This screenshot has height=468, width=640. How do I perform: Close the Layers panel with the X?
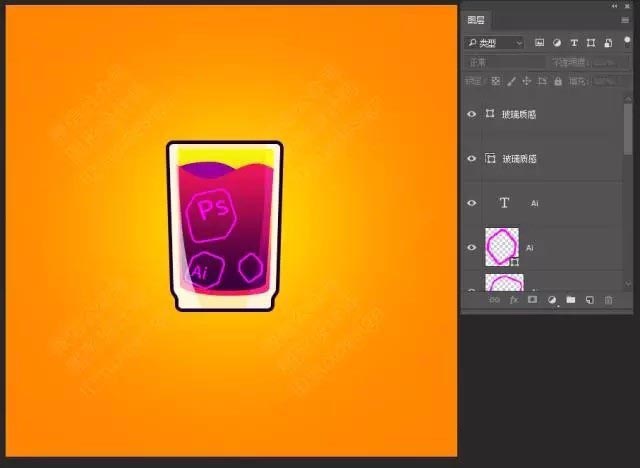627,6
